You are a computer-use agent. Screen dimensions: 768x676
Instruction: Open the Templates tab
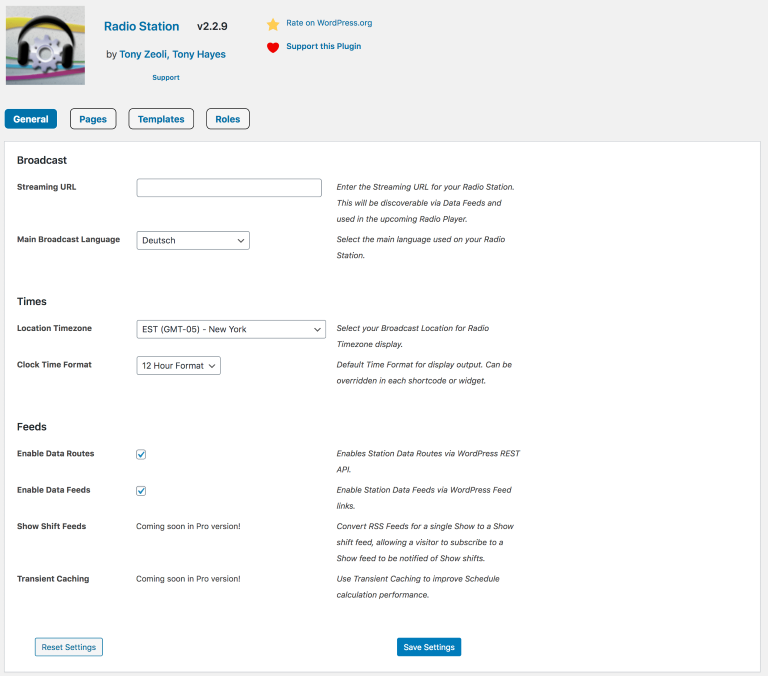pyautogui.click(x=161, y=119)
